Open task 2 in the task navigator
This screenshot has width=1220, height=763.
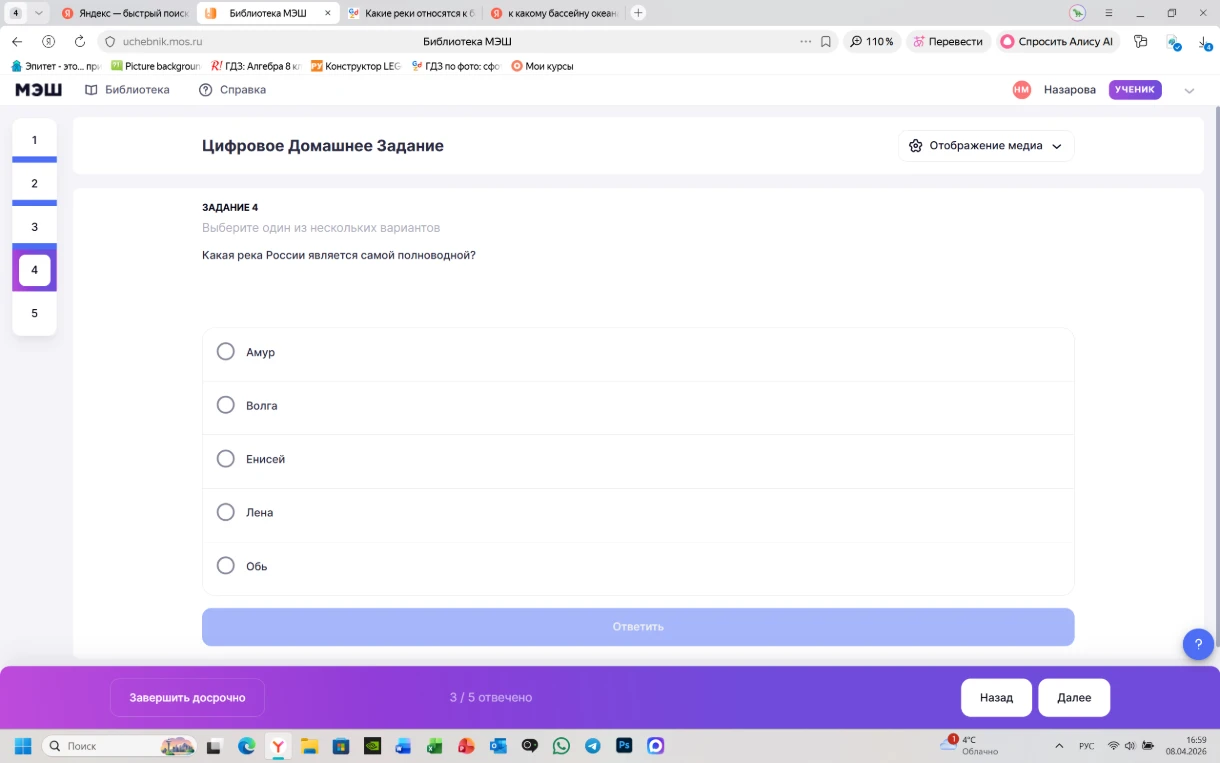click(x=34, y=183)
